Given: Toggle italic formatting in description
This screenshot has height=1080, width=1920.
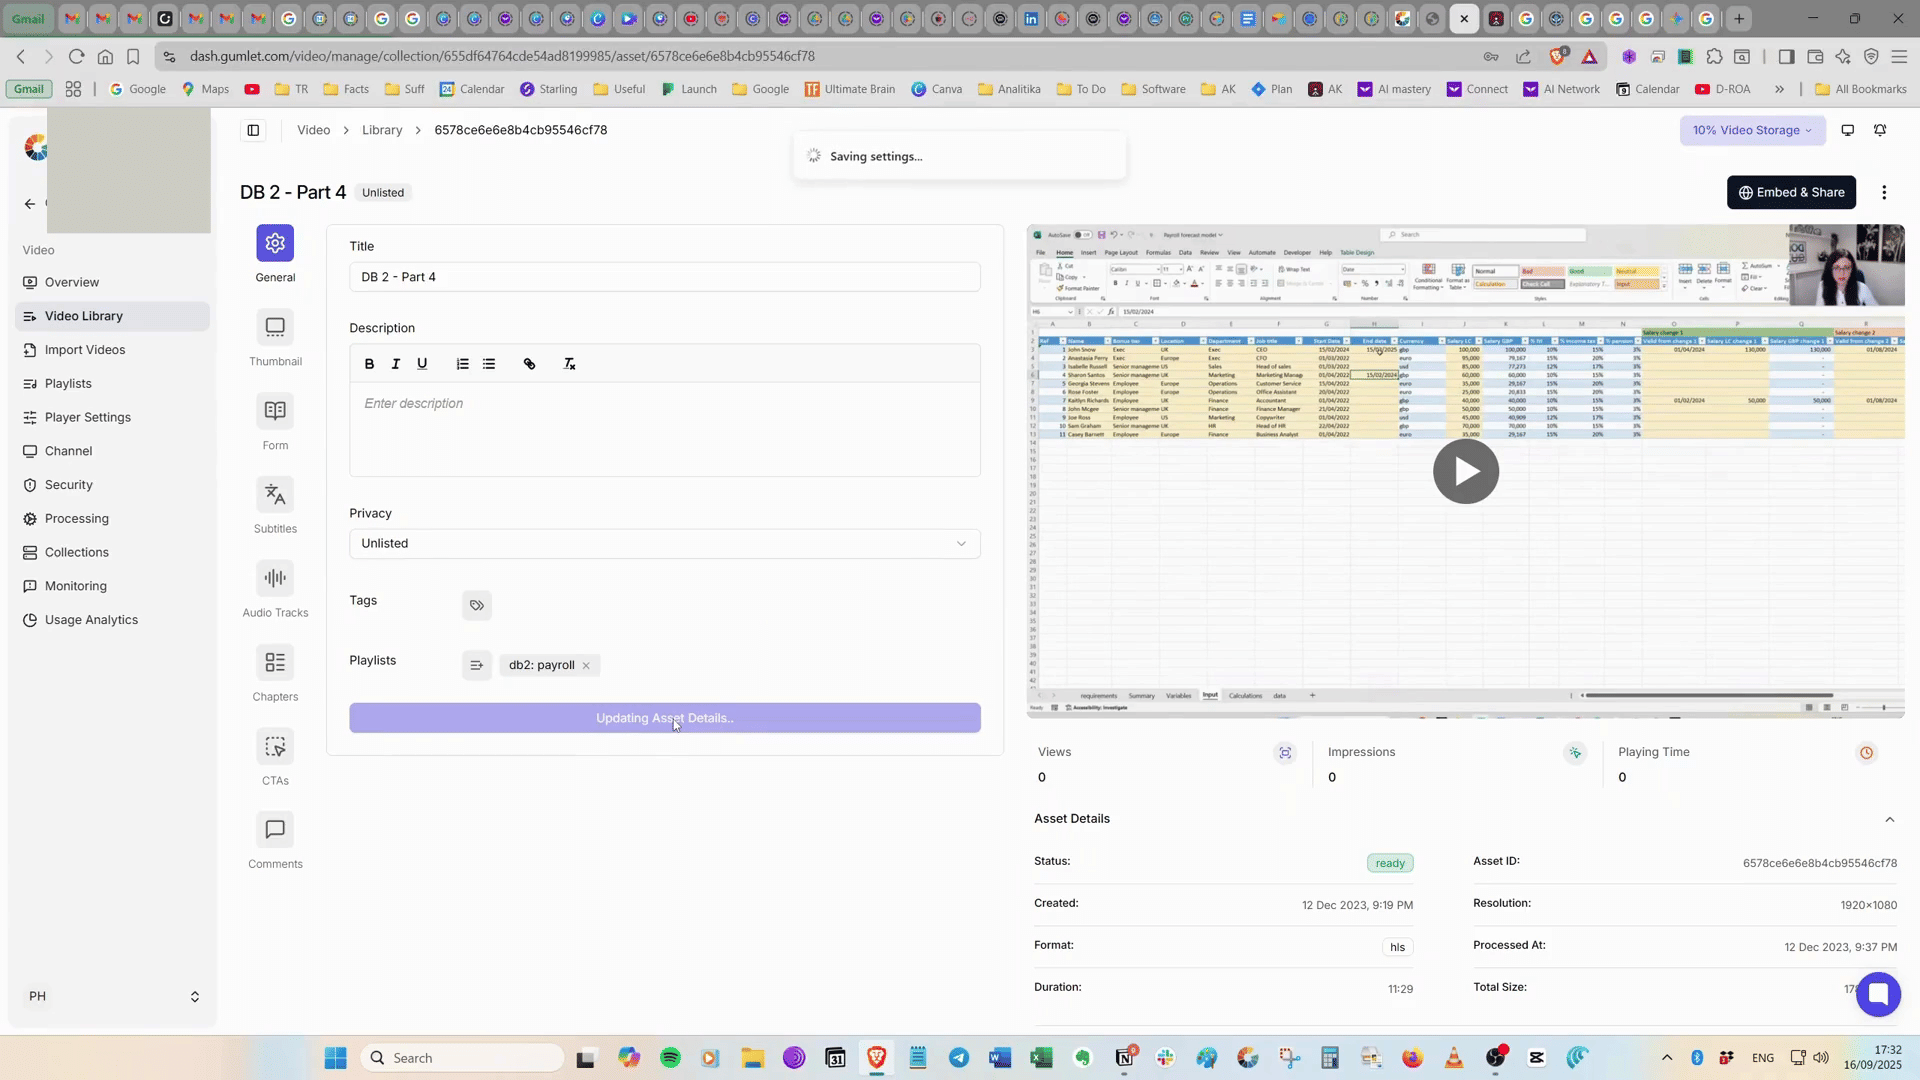Looking at the screenshot, I should [x=395, y=364].
